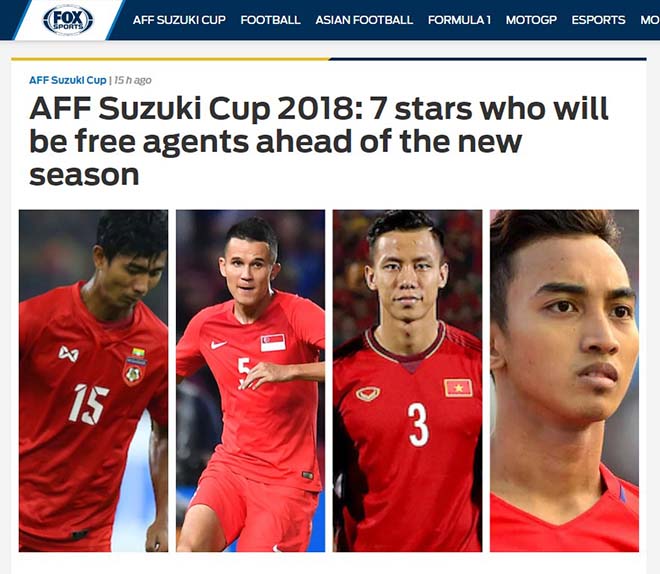The image size is (660, 574).
Task: Click the '15 h ago' timestamp
Action: coord(133,80)
